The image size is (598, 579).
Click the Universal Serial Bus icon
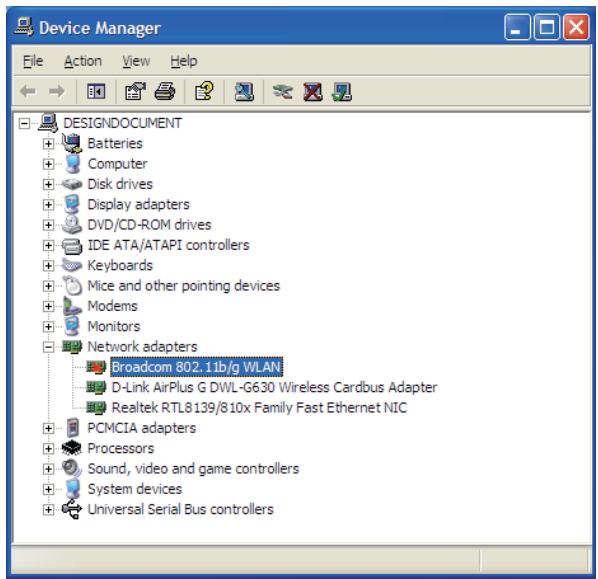[x=72, y=509]
